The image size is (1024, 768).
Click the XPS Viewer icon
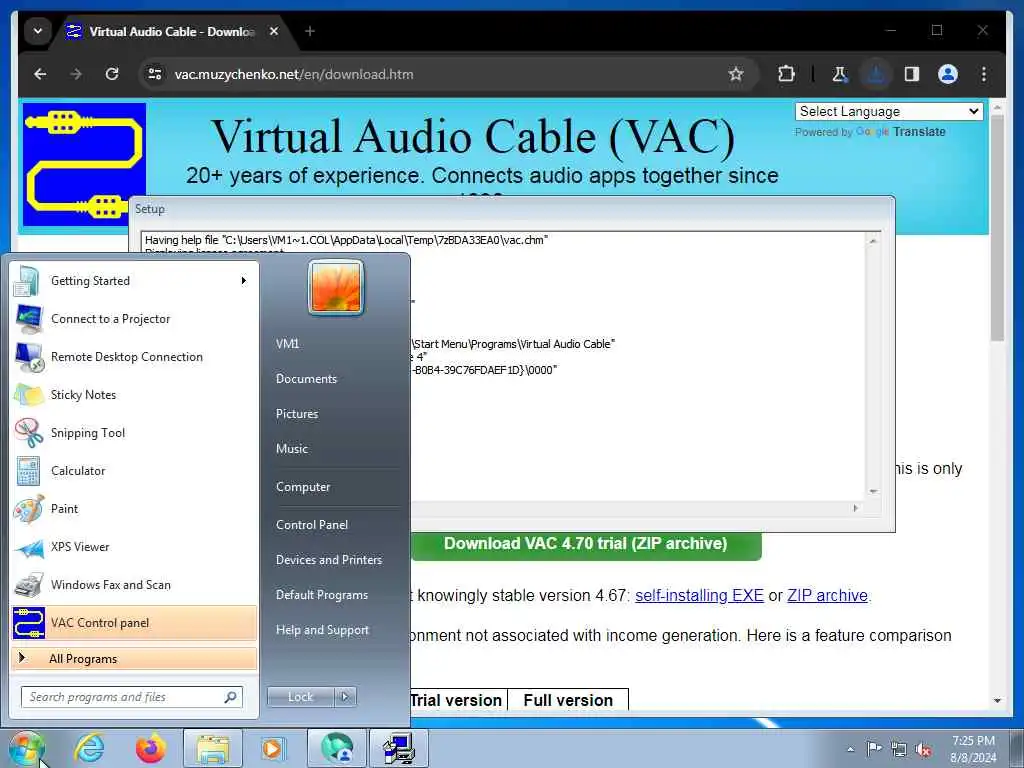(28, 547)
